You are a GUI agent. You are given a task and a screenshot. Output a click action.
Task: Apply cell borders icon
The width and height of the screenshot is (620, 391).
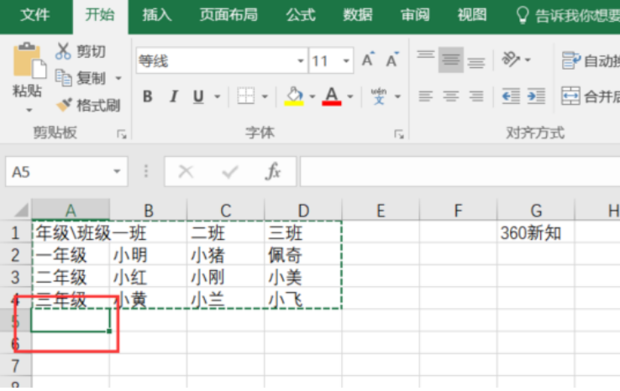coord(246,96)
